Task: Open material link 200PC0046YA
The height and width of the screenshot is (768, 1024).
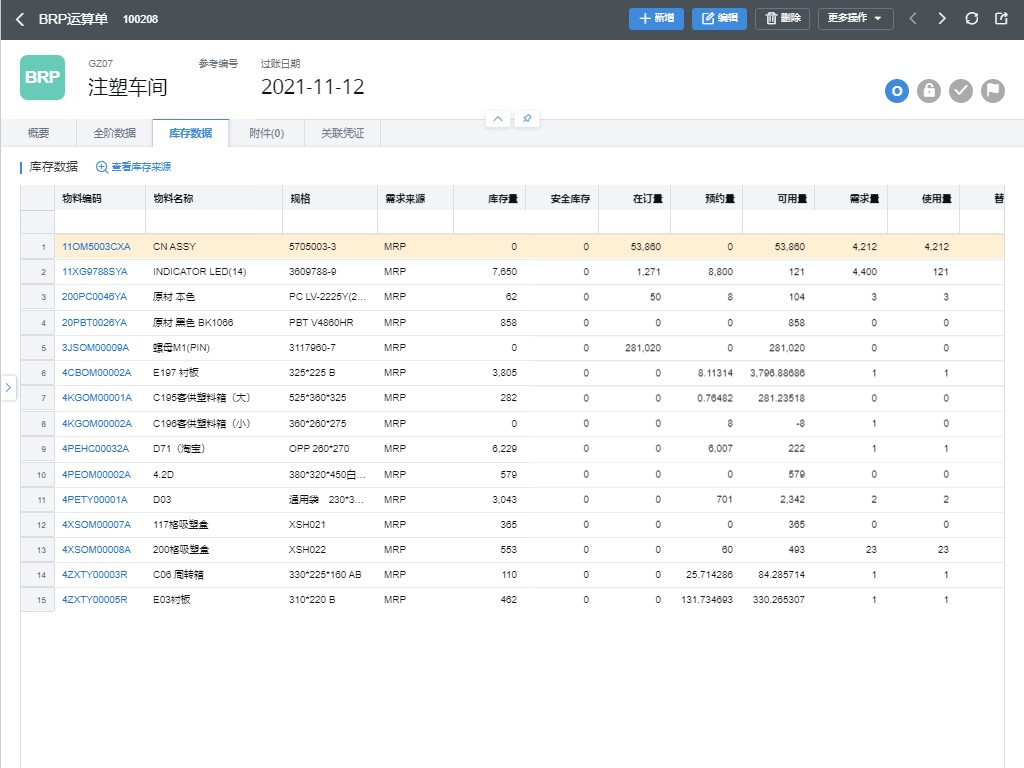Action: pyautogui.click(x=94, y=296)
